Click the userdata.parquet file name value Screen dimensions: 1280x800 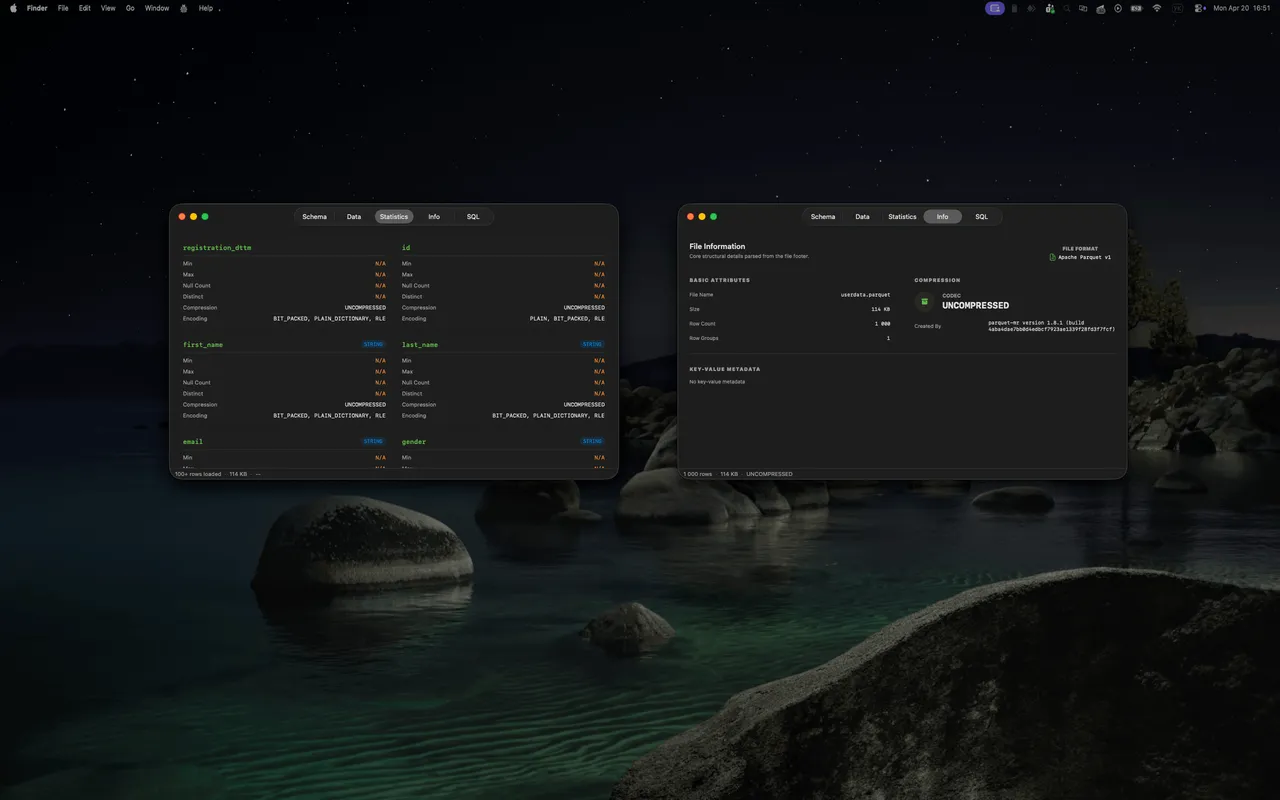pos(865,295)
